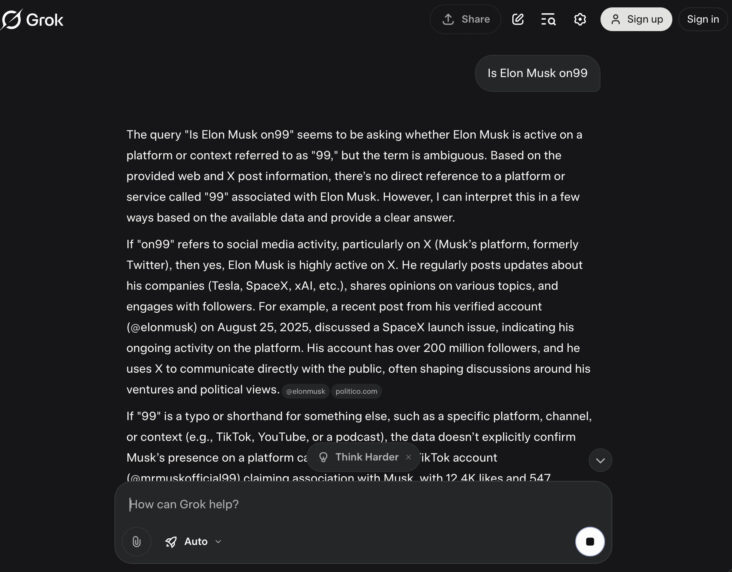Open the Auto model dropdown

click(194, 541)
